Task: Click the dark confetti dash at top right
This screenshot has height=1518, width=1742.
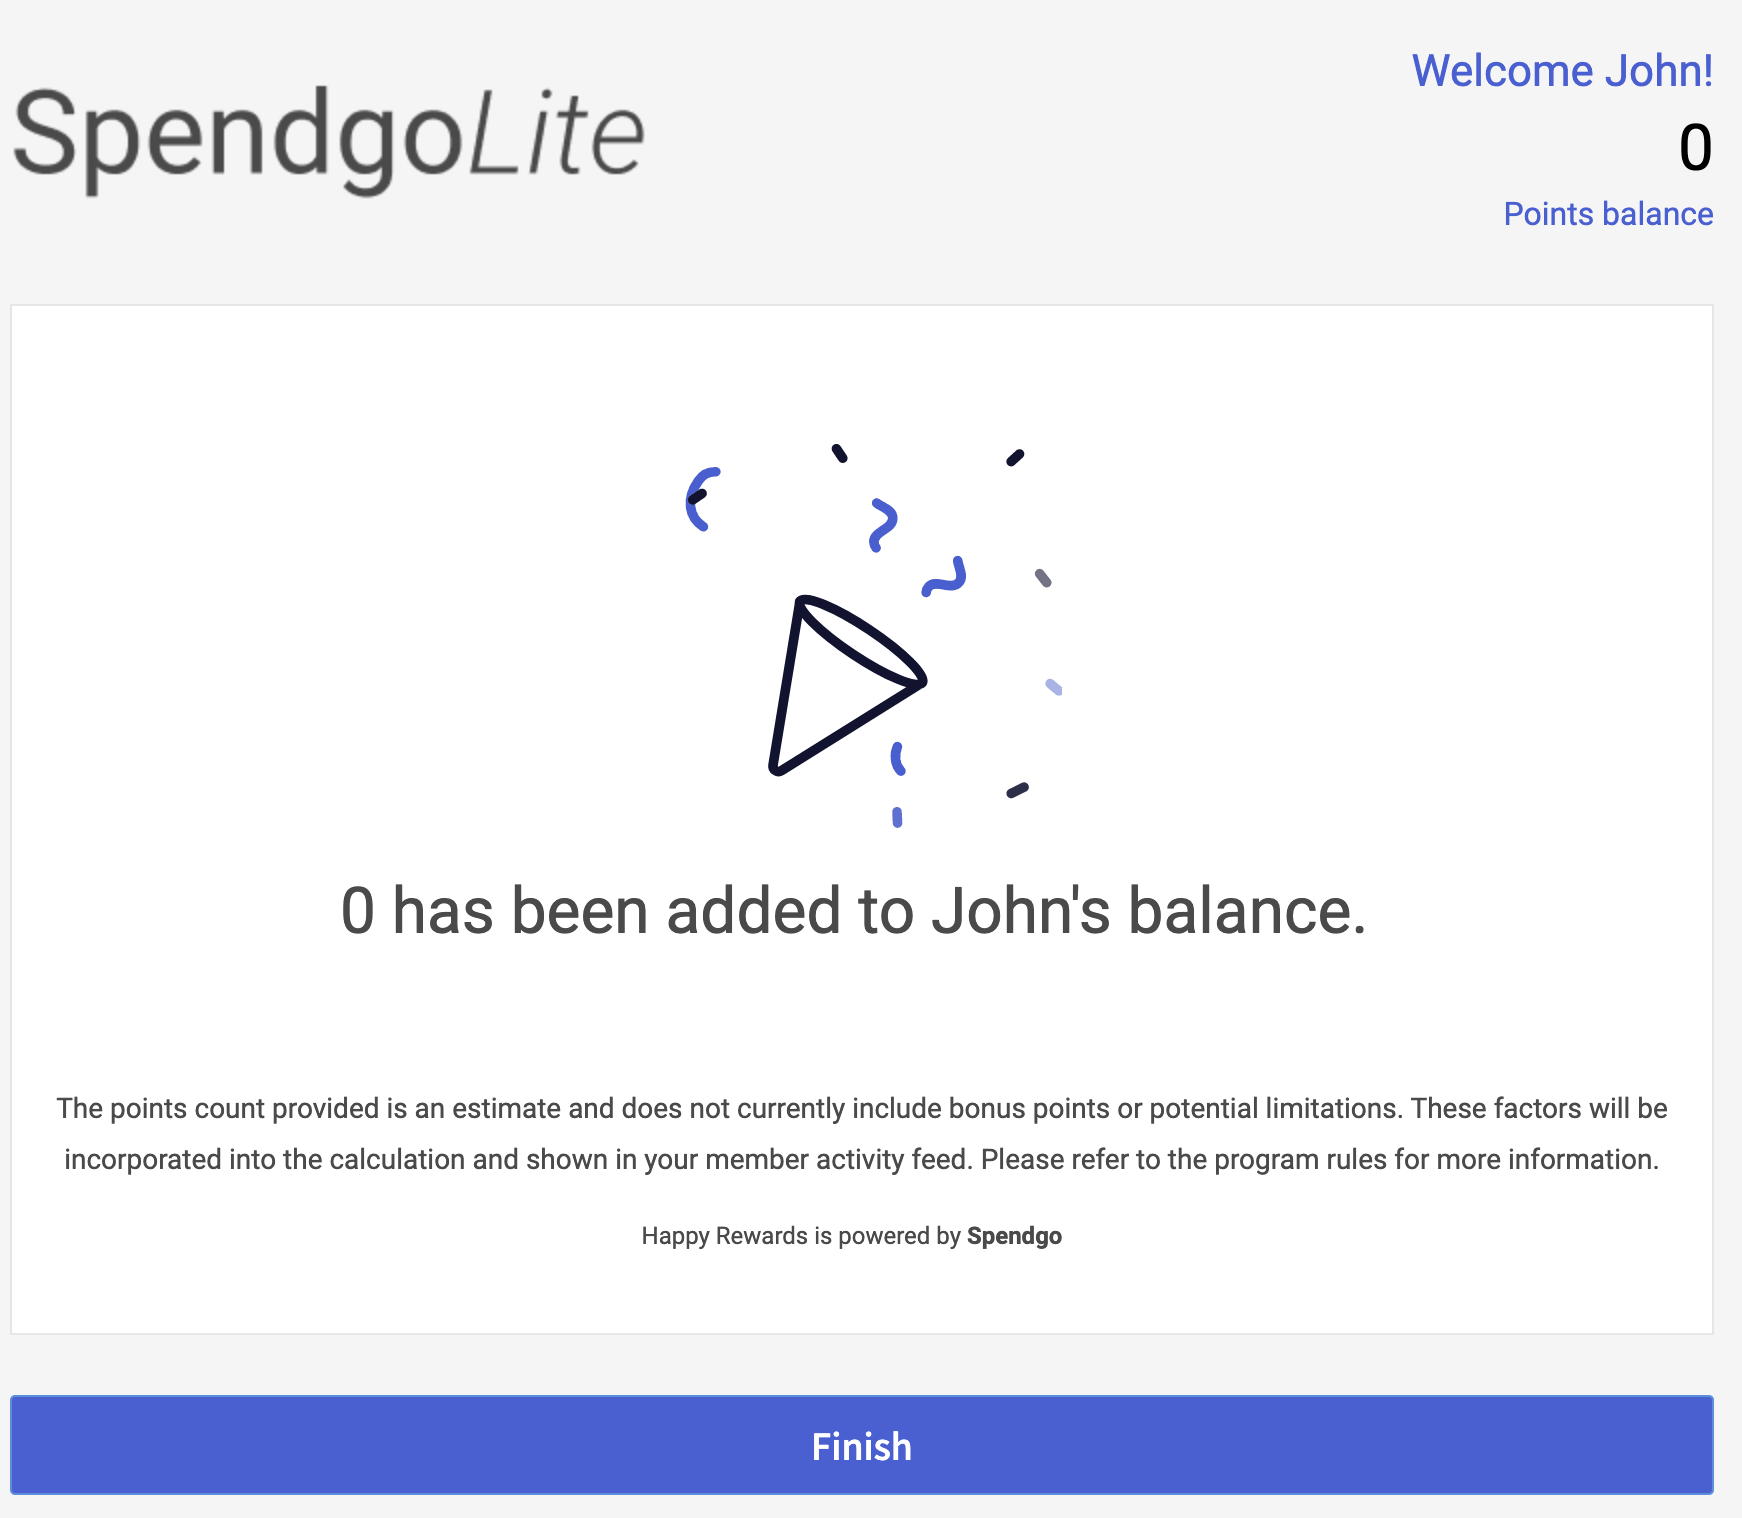Action: [1015, 458]
